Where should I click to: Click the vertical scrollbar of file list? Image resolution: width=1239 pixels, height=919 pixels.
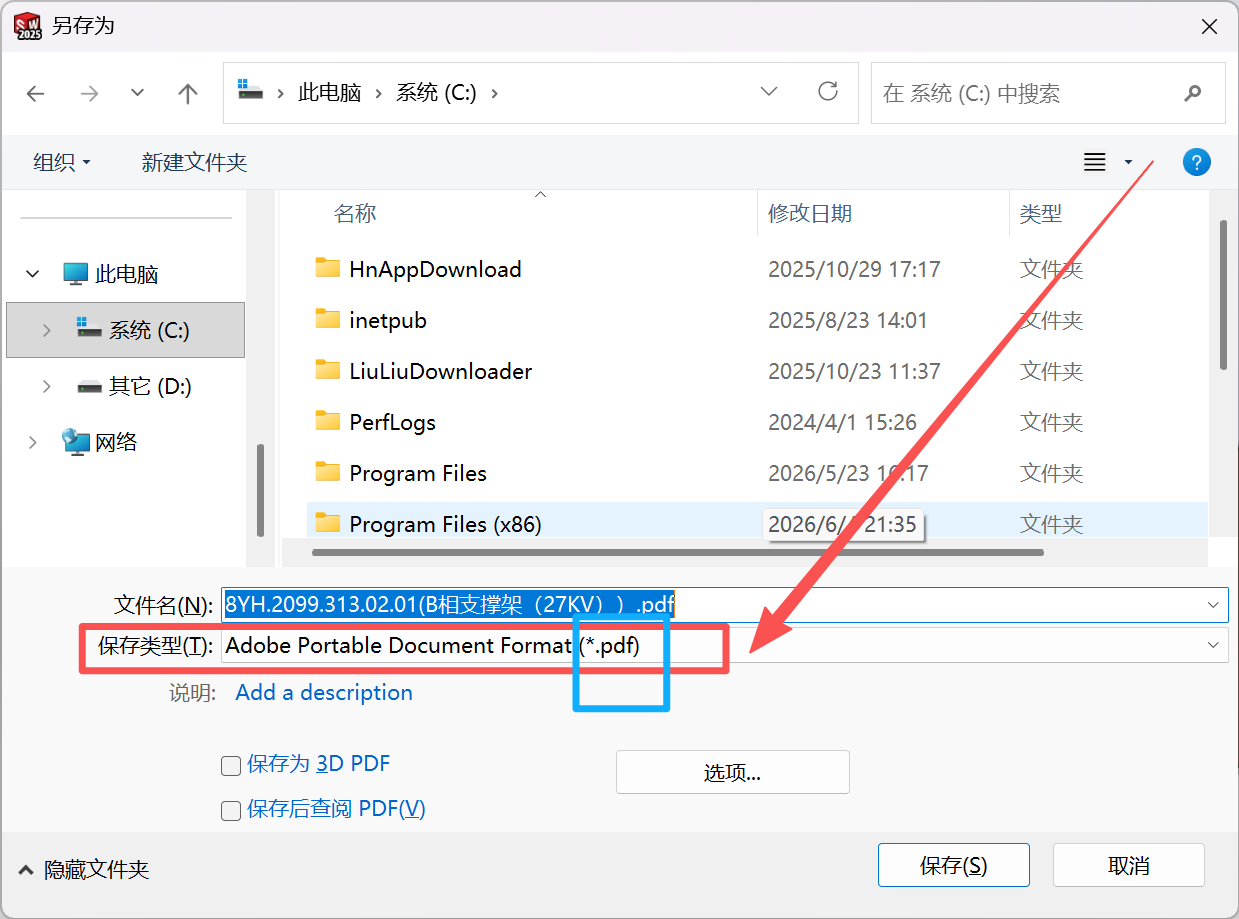point(1223,295)
